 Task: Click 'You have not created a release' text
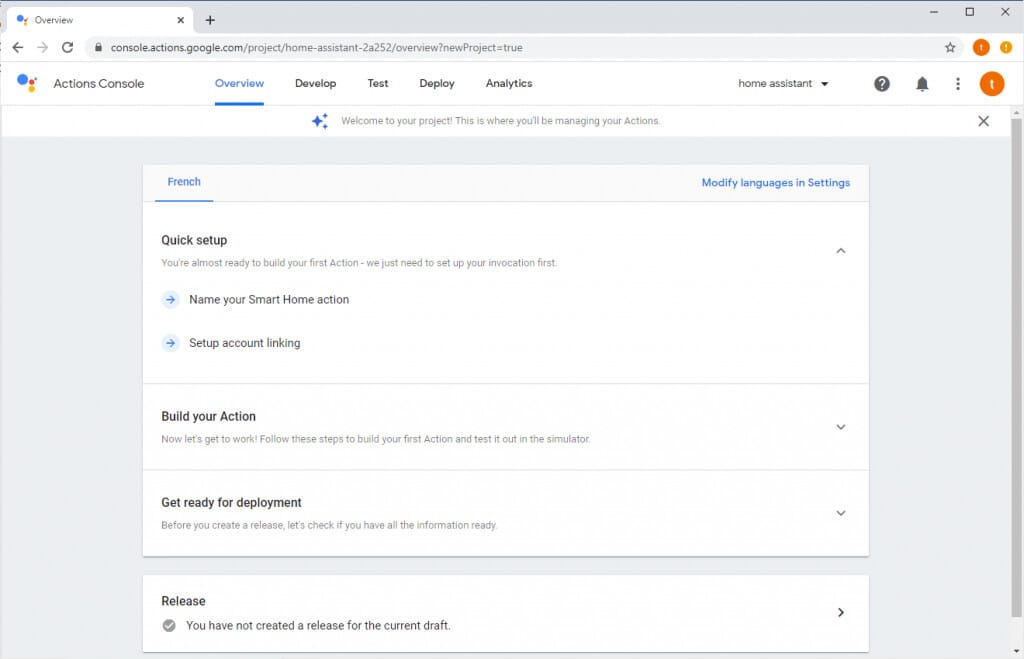click(x=318, y=625)
